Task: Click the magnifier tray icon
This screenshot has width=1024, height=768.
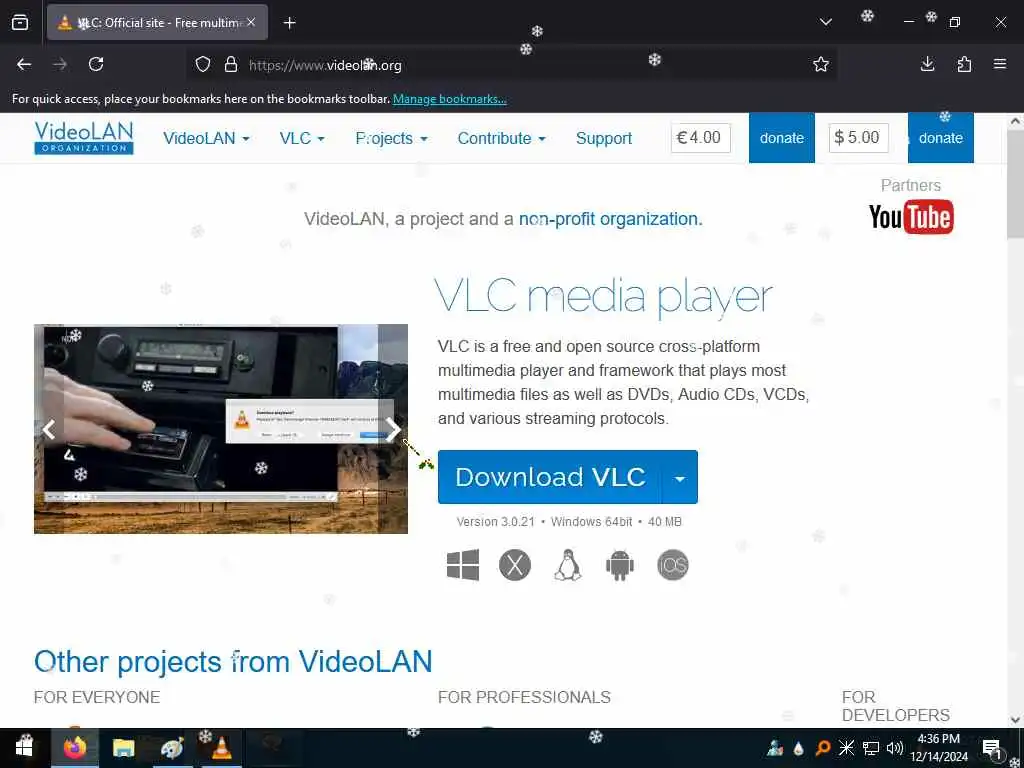Action: pos(822,748)
